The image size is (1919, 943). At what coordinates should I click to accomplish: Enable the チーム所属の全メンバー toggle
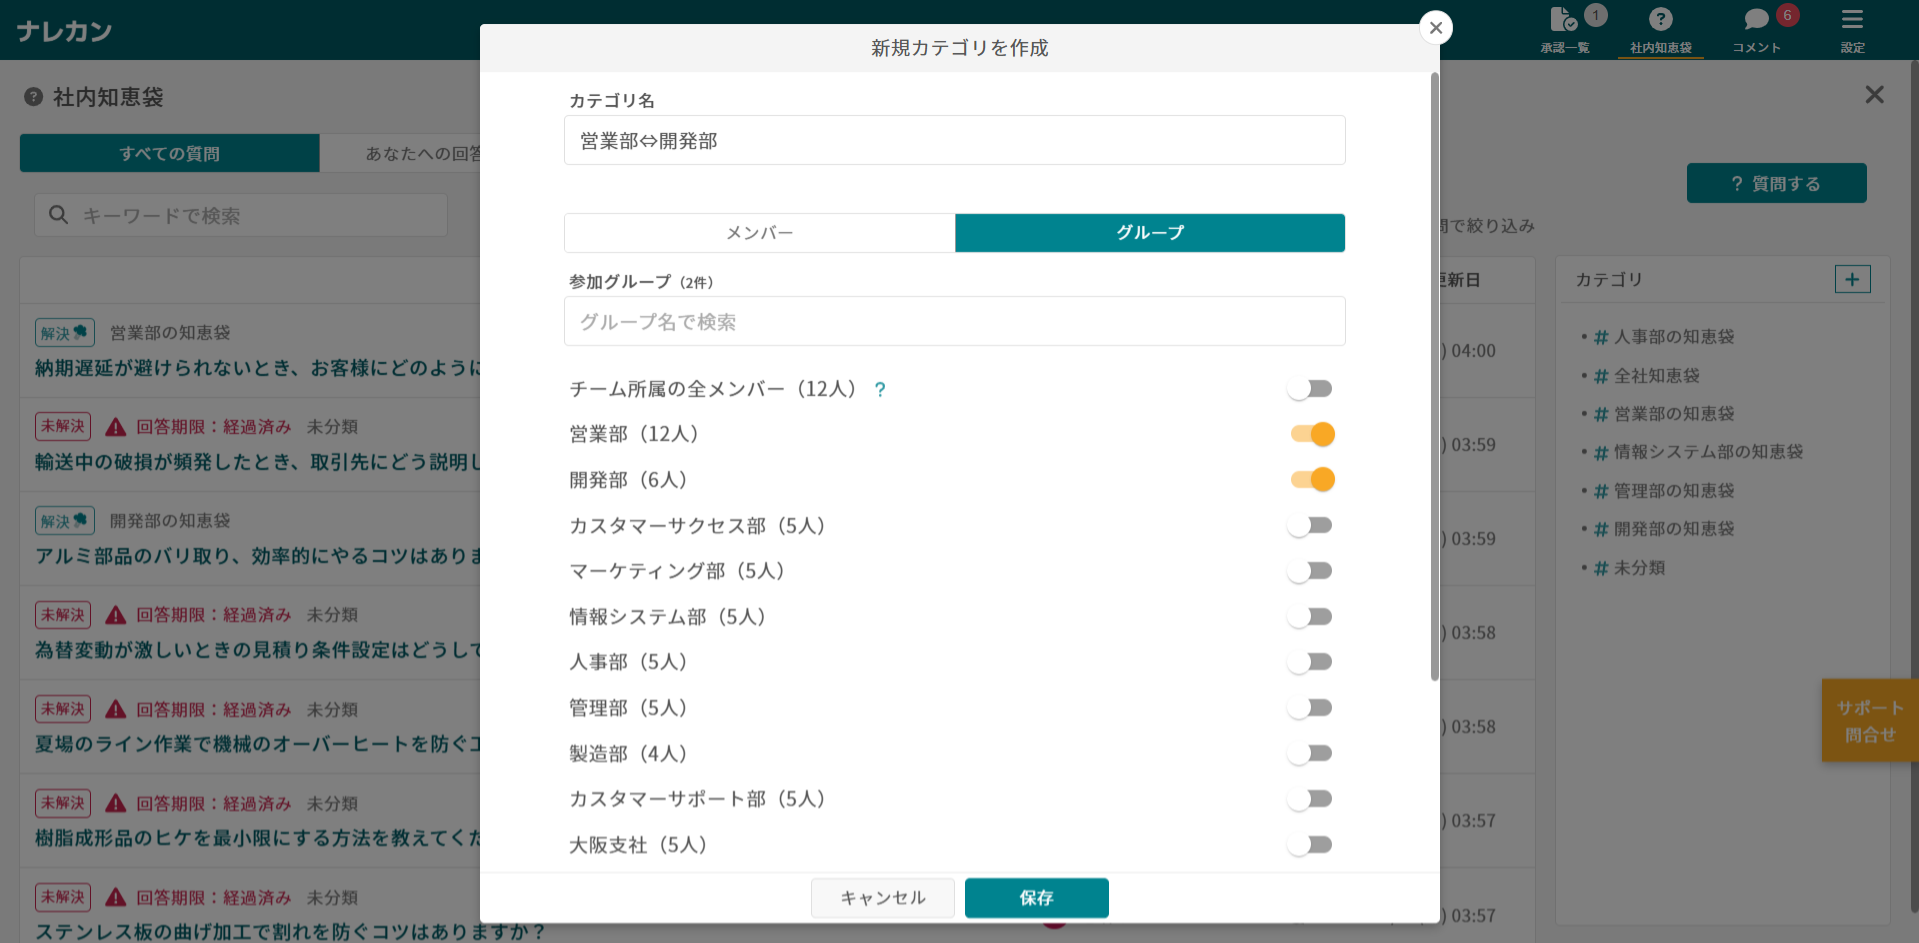click(x=1311, y=388)
